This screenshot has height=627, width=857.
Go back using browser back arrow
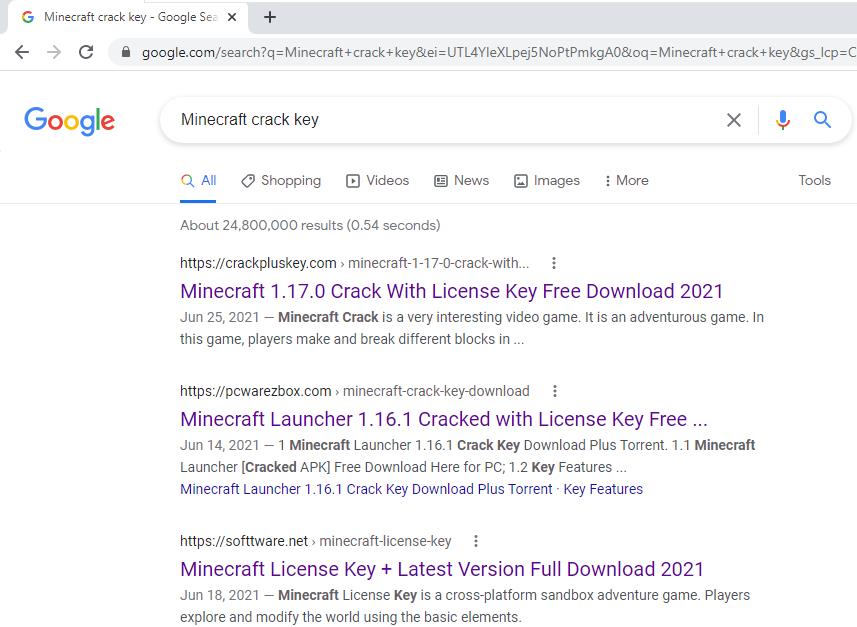pyautogui.click(x=22, y=52)
